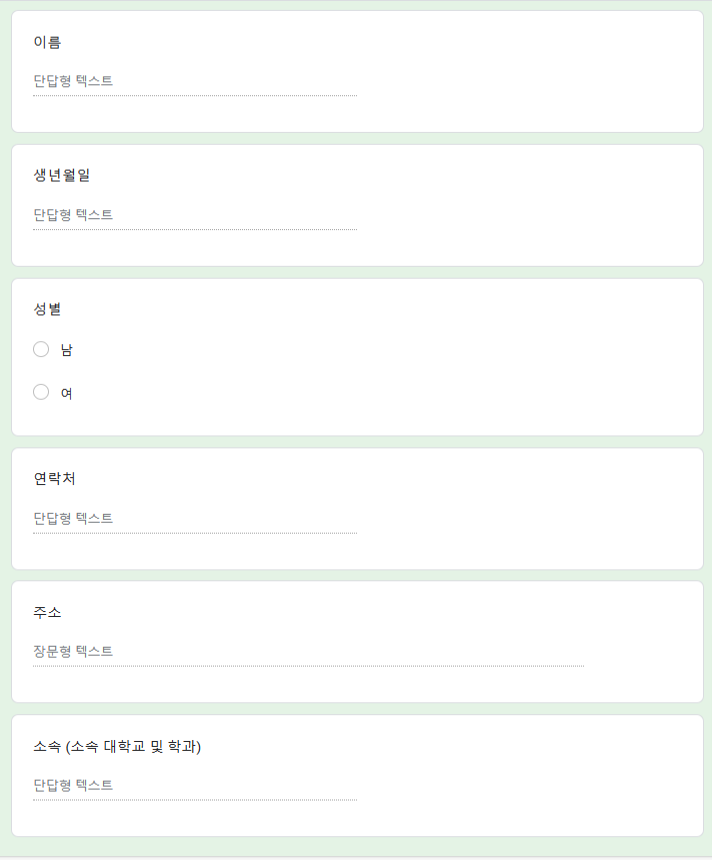The width and height of the screenshot is (712, 860).
Task: Click the 남 option label text
Action: pos(66,349)
